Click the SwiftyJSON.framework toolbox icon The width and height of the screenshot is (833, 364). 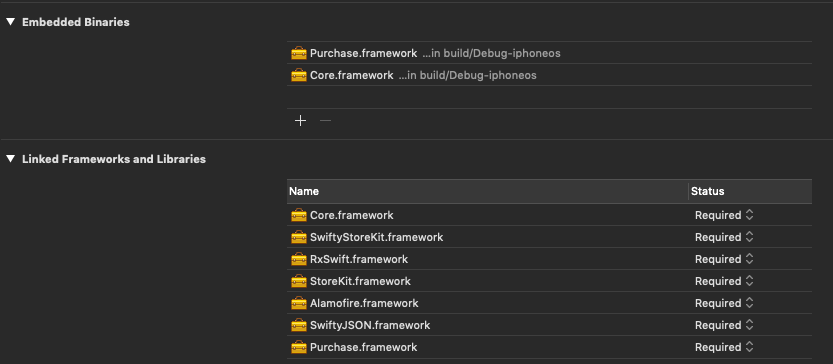coord(299,325)
